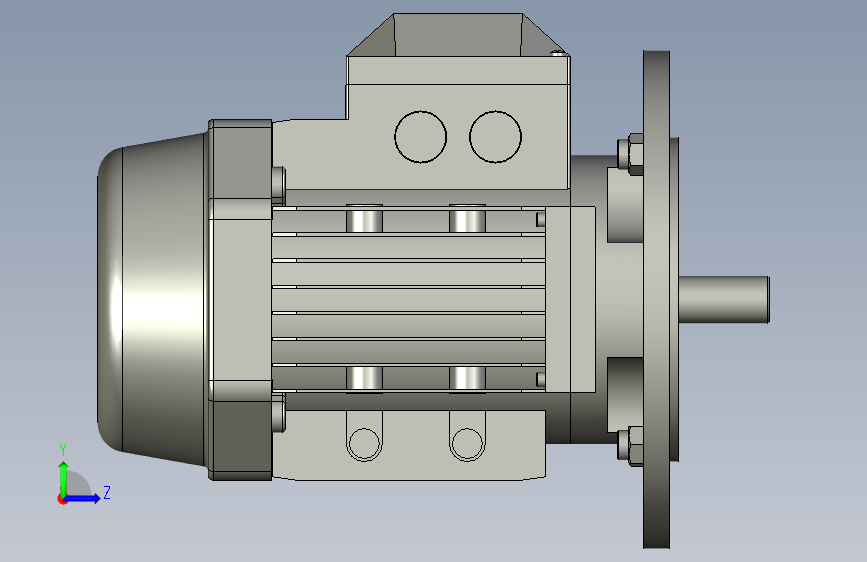Select the terminal box lid on top
Image resolution: width=867 pixels, height=562 pixels.
pos(458,49)
